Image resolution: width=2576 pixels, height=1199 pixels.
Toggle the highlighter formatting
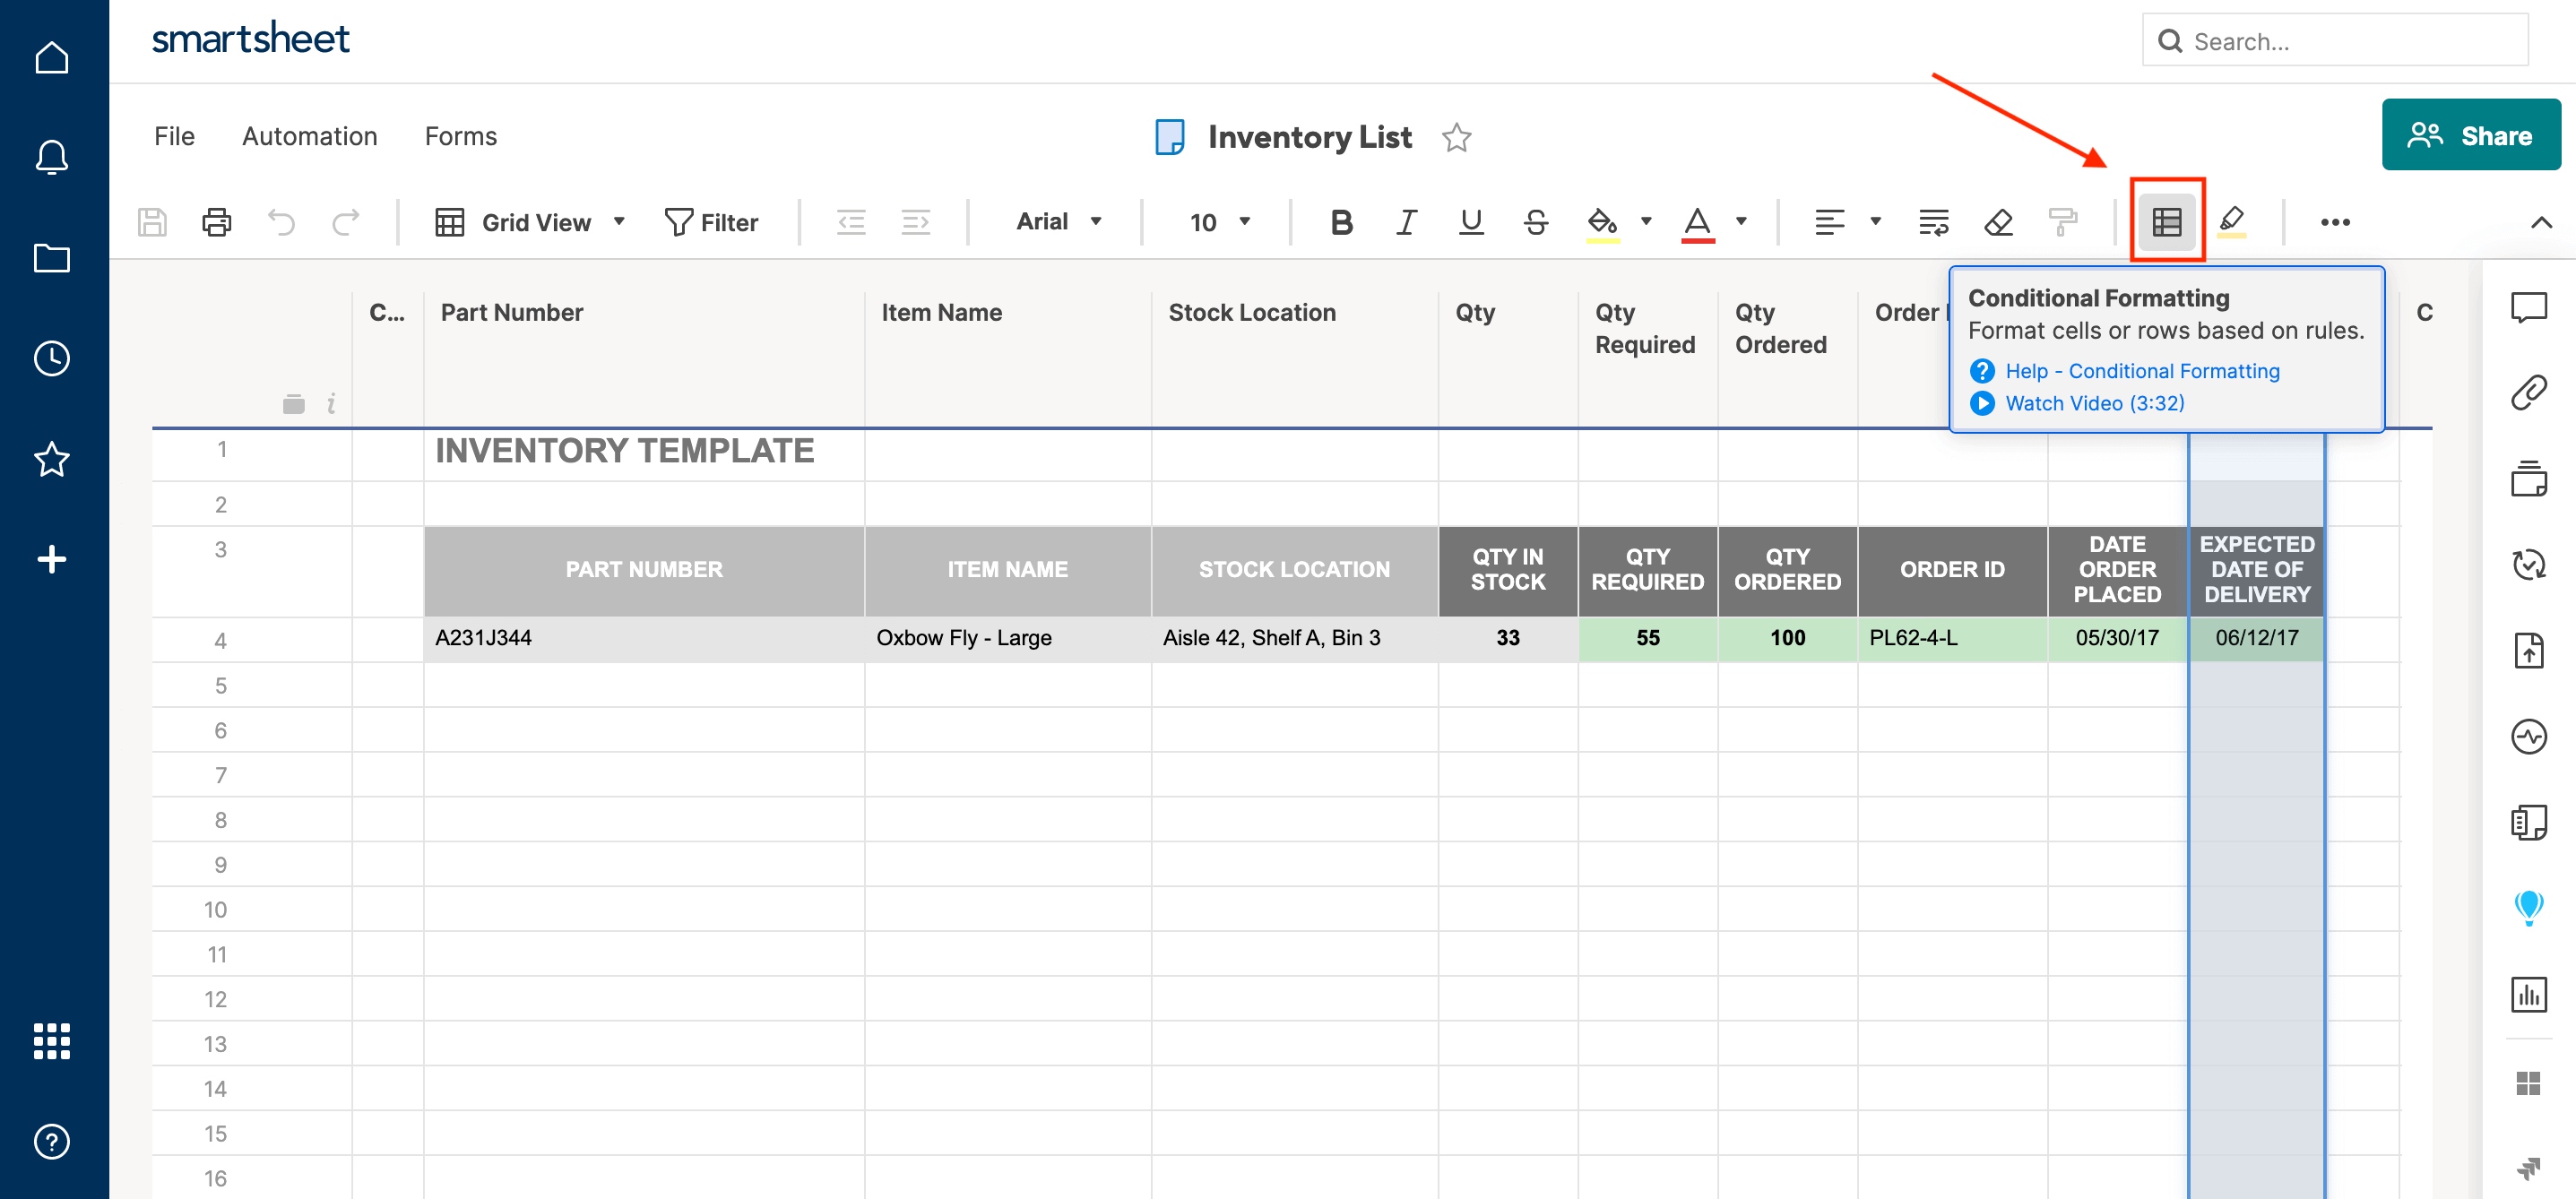coord(2233,222)
